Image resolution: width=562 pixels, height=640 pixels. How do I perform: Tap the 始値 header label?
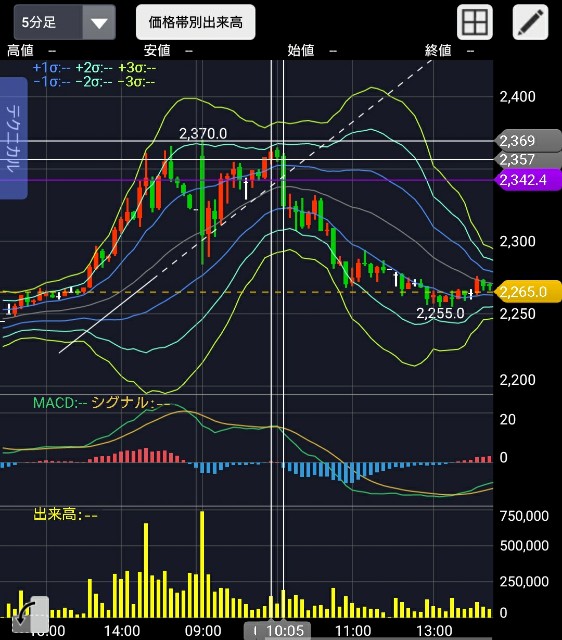click(x=301, y=51)
